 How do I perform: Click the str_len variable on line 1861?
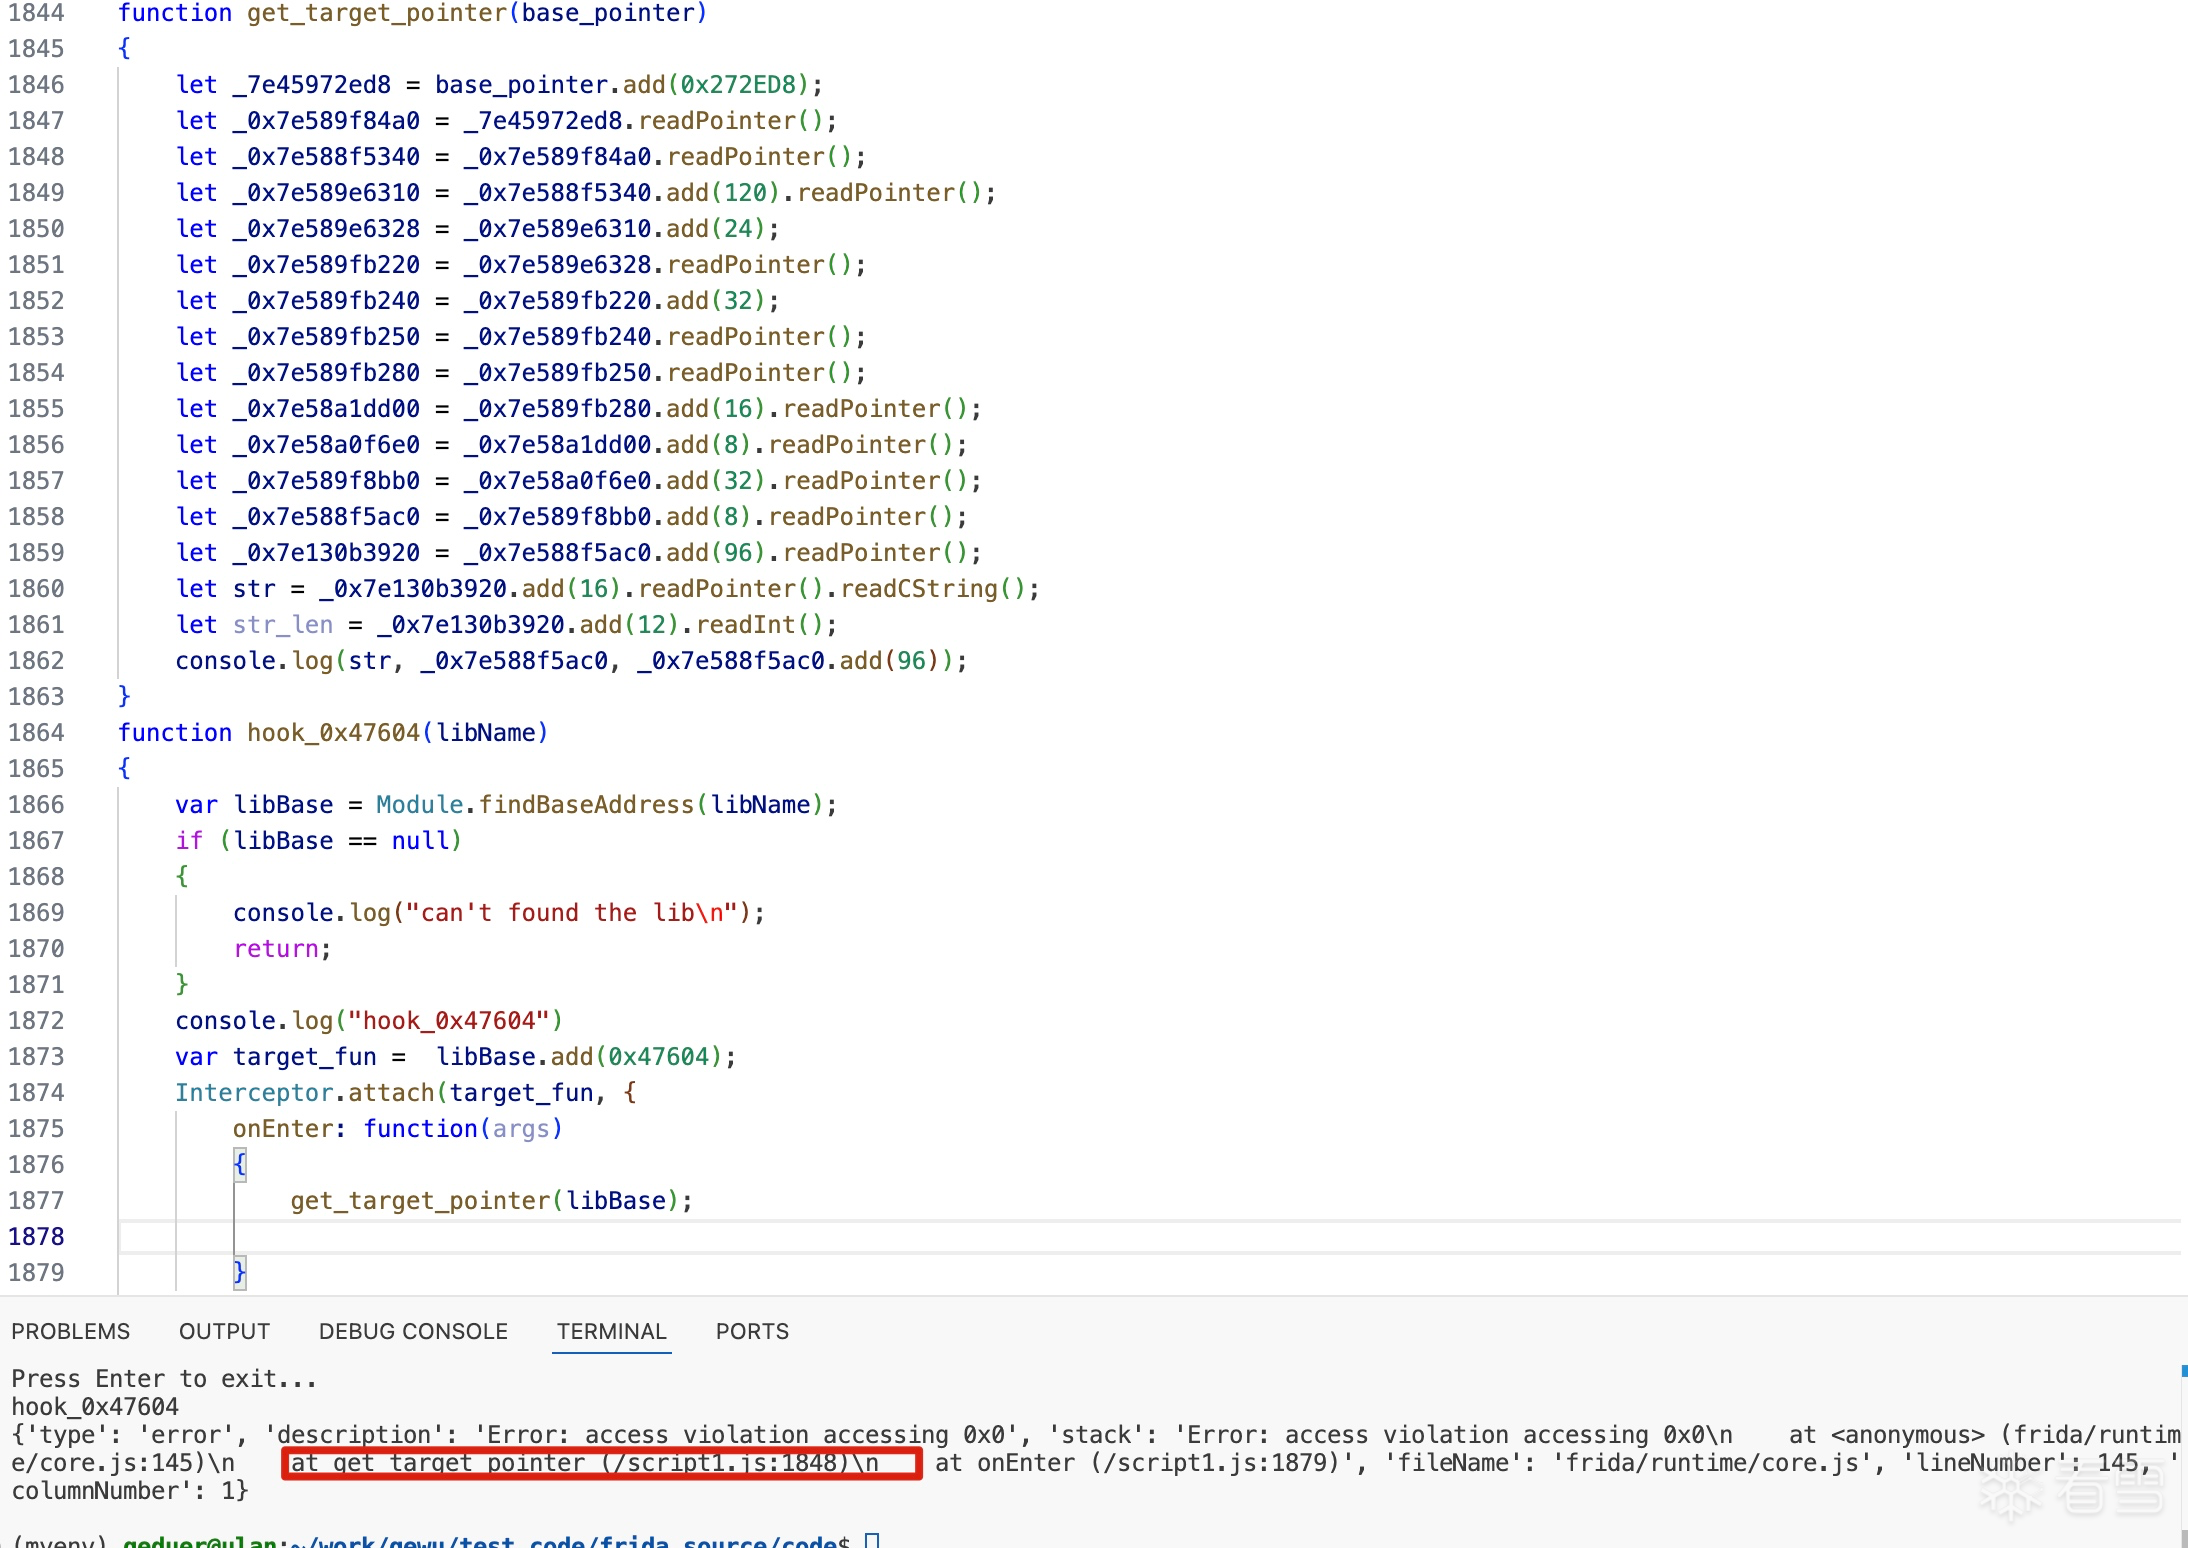[x=283, y=625]
